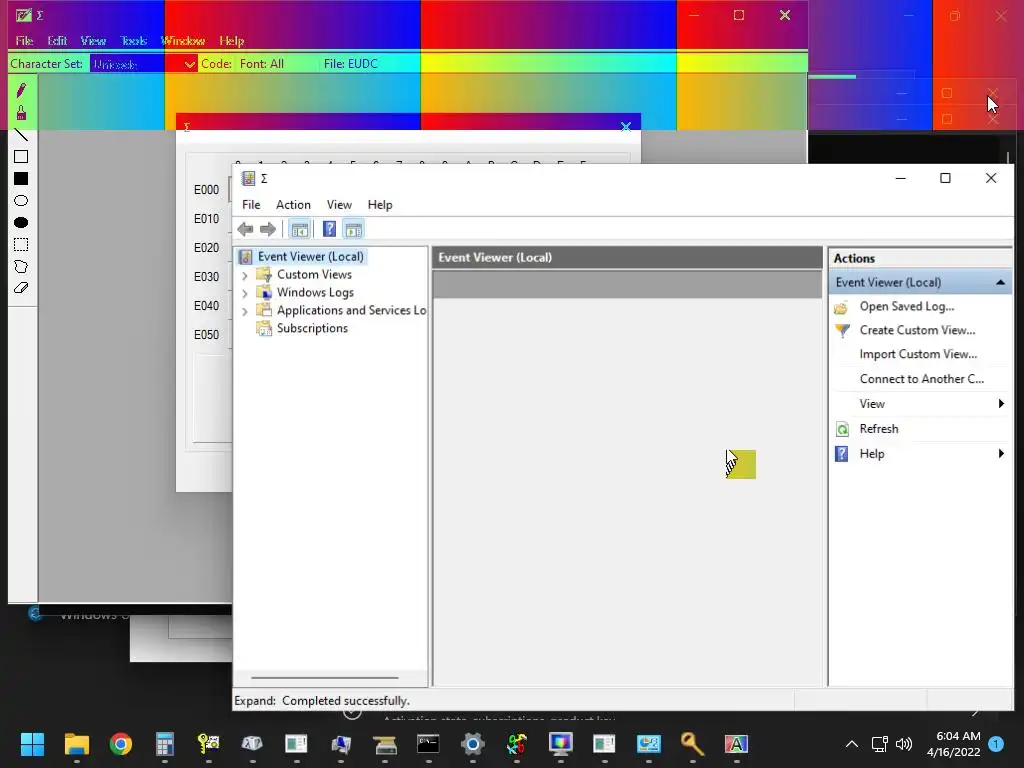Screen dimensions: 1024x768
Task: Click the 'Expand: Completed successfully.' status text
Action: pyautogui.click(x=322, y=701)
